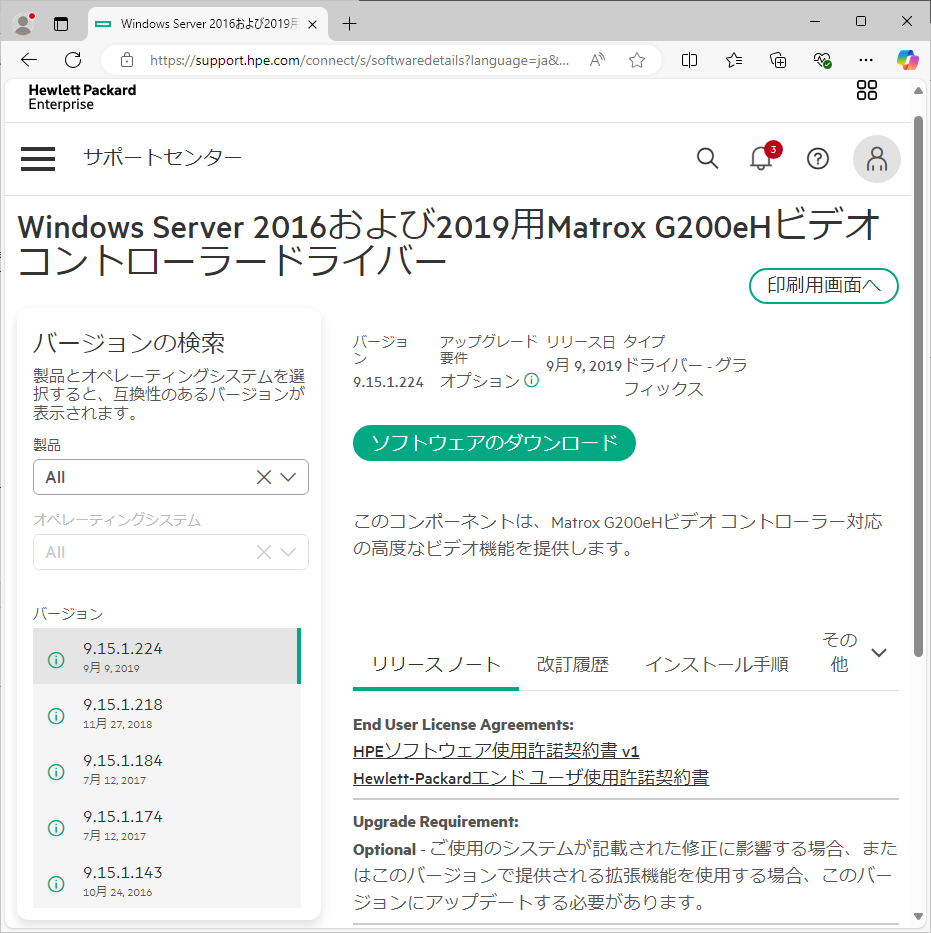Select version 9.15.1.143 row
This screenshot has width=931, height=933.
click(167, 880)
